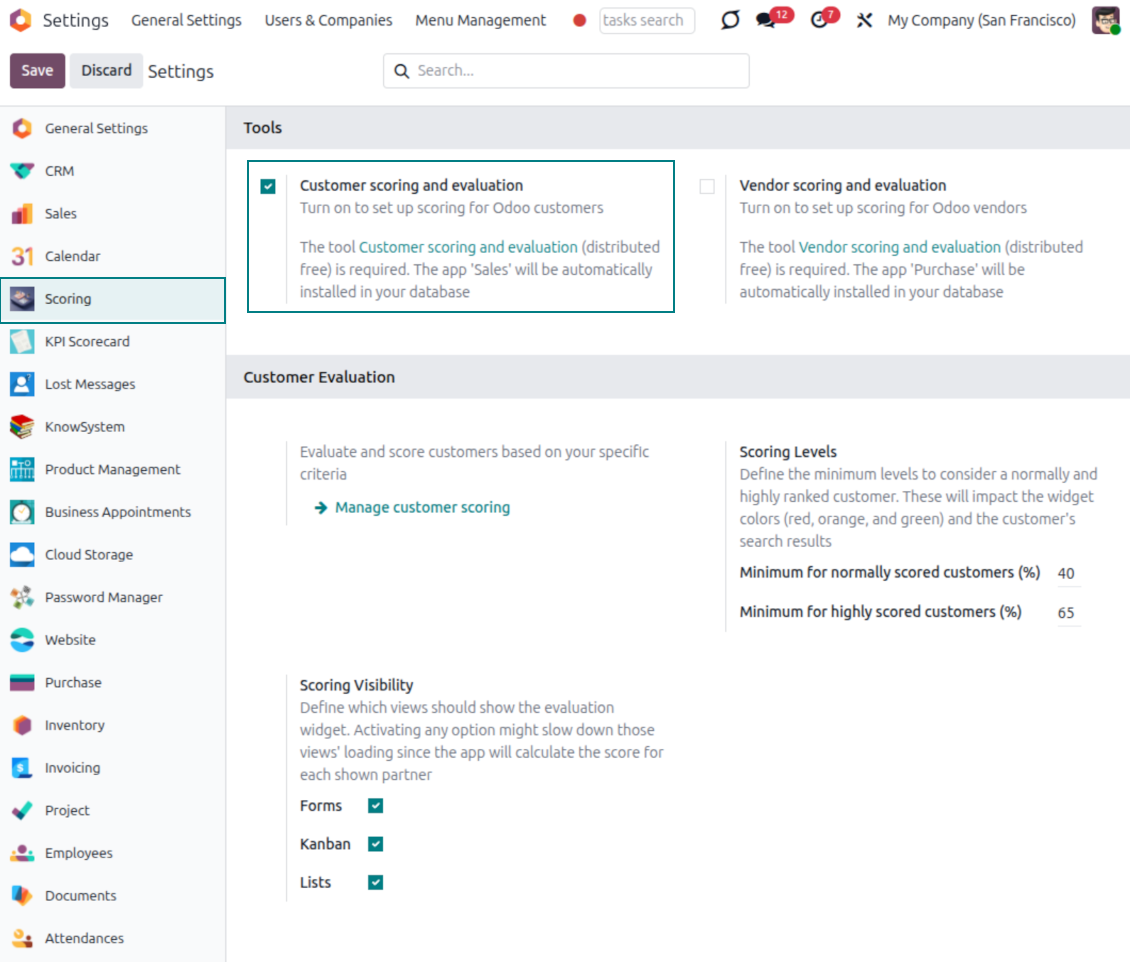Follow the Manage customer scoring link

[x=422, y=508]
